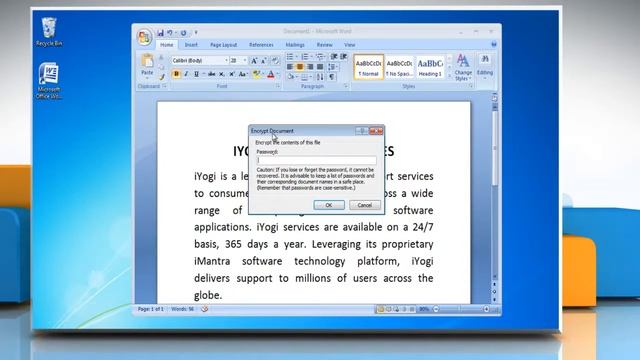Click the Strikethrough icon
The width and height of the screenshot is (640, 360).
point(211,74)
